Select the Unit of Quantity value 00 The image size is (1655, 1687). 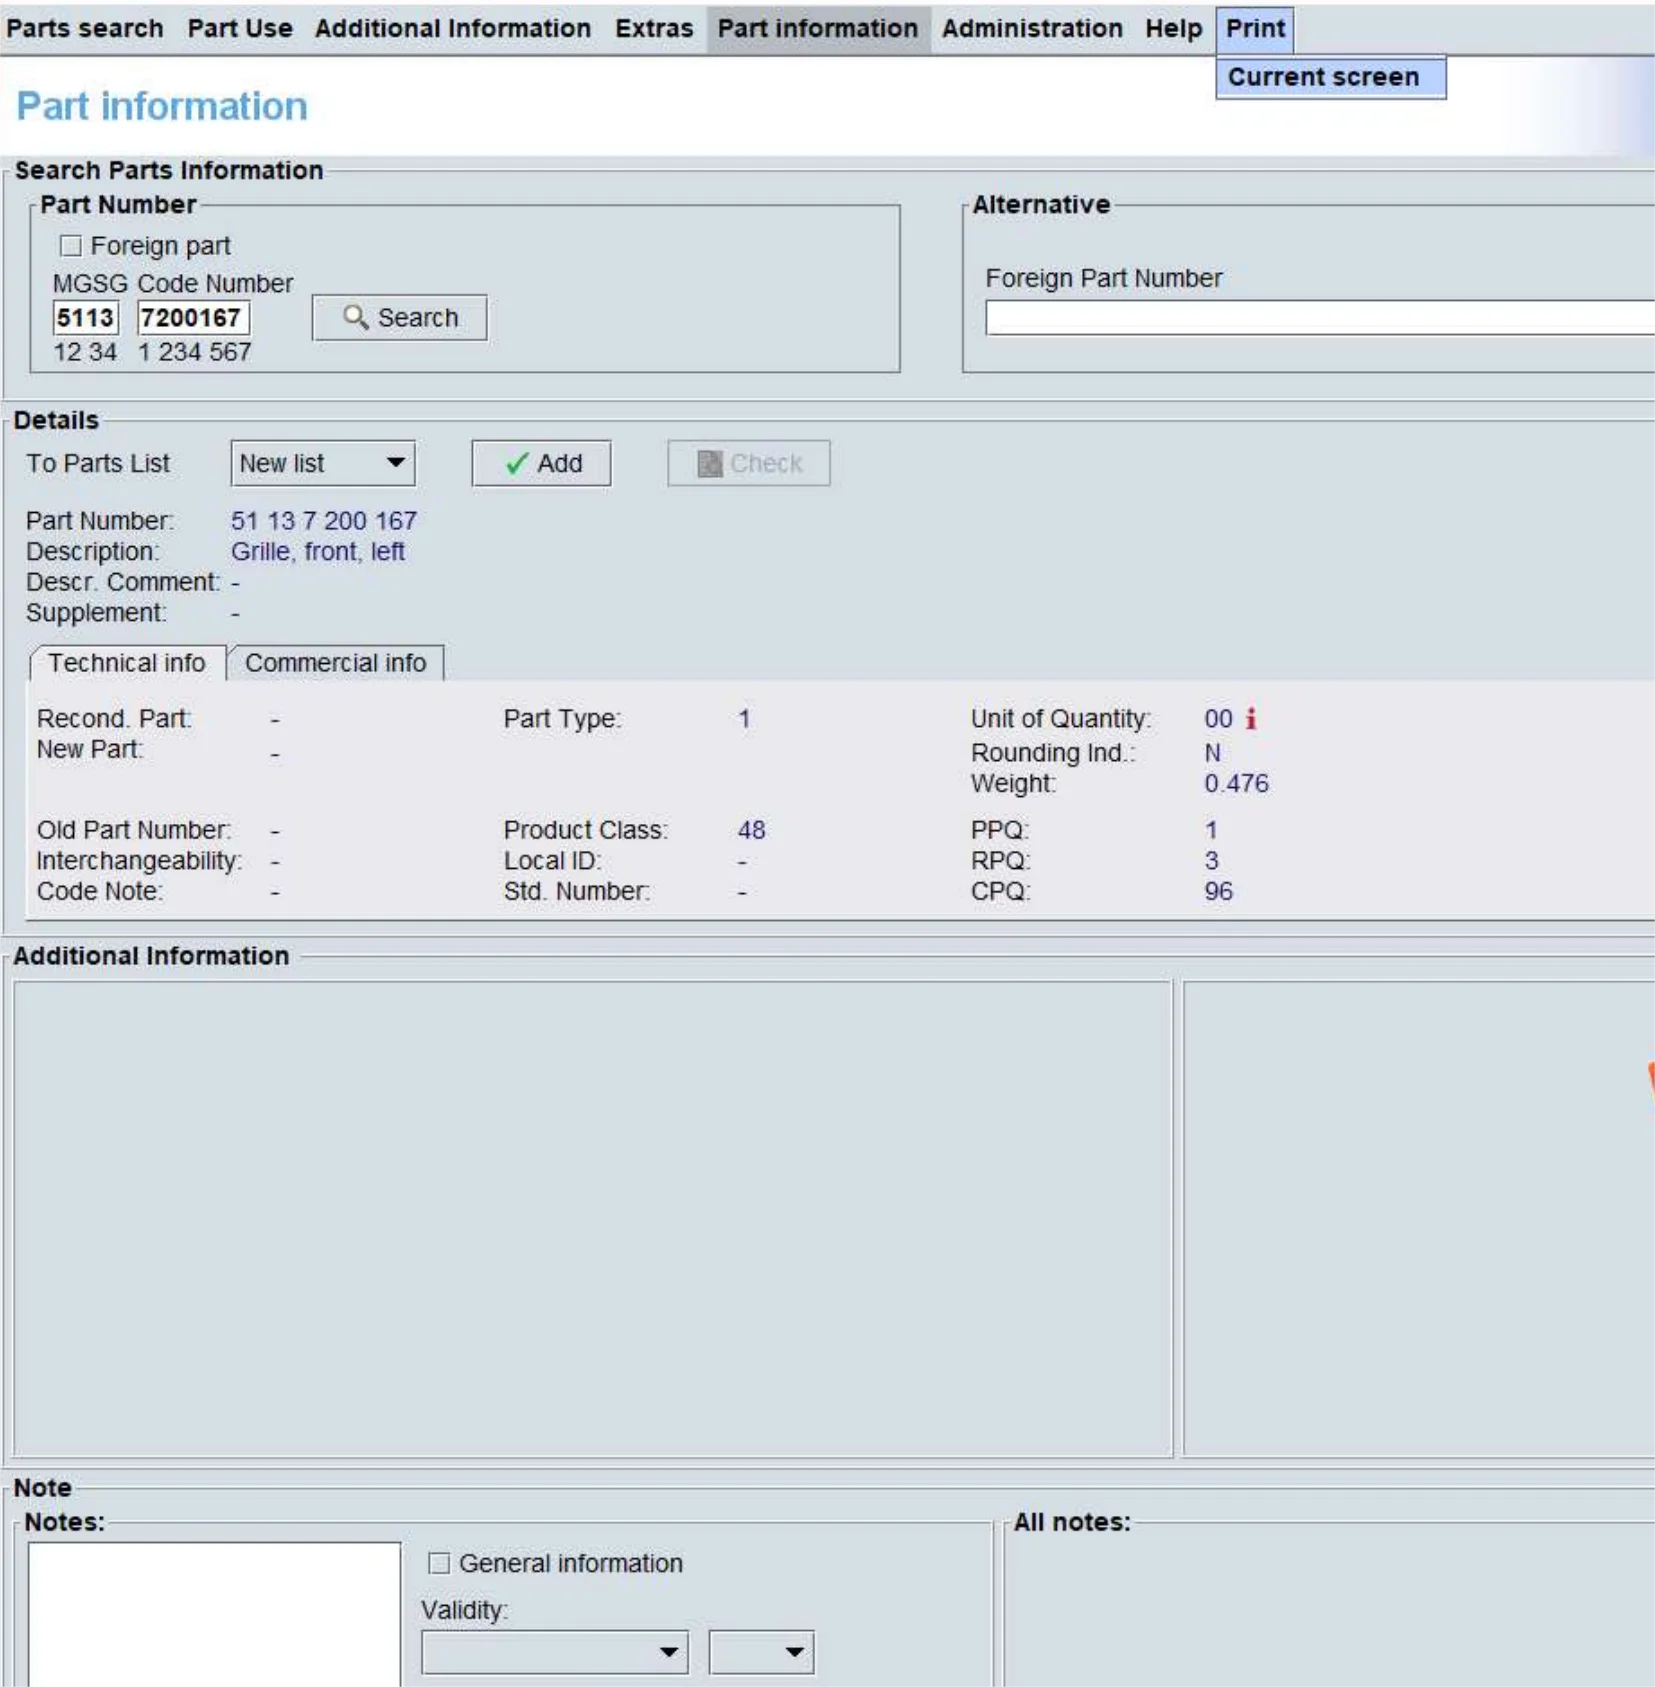tap(1218, 718)
